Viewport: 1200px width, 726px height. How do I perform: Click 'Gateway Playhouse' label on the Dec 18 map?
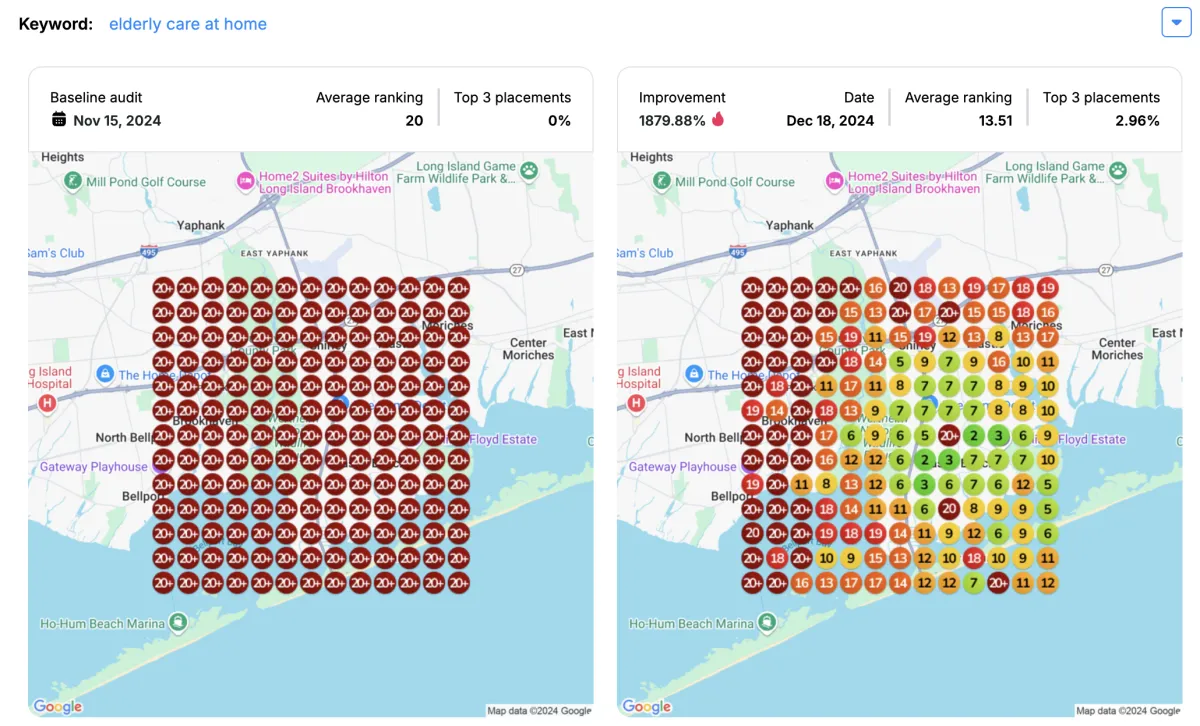click(682, 467)
